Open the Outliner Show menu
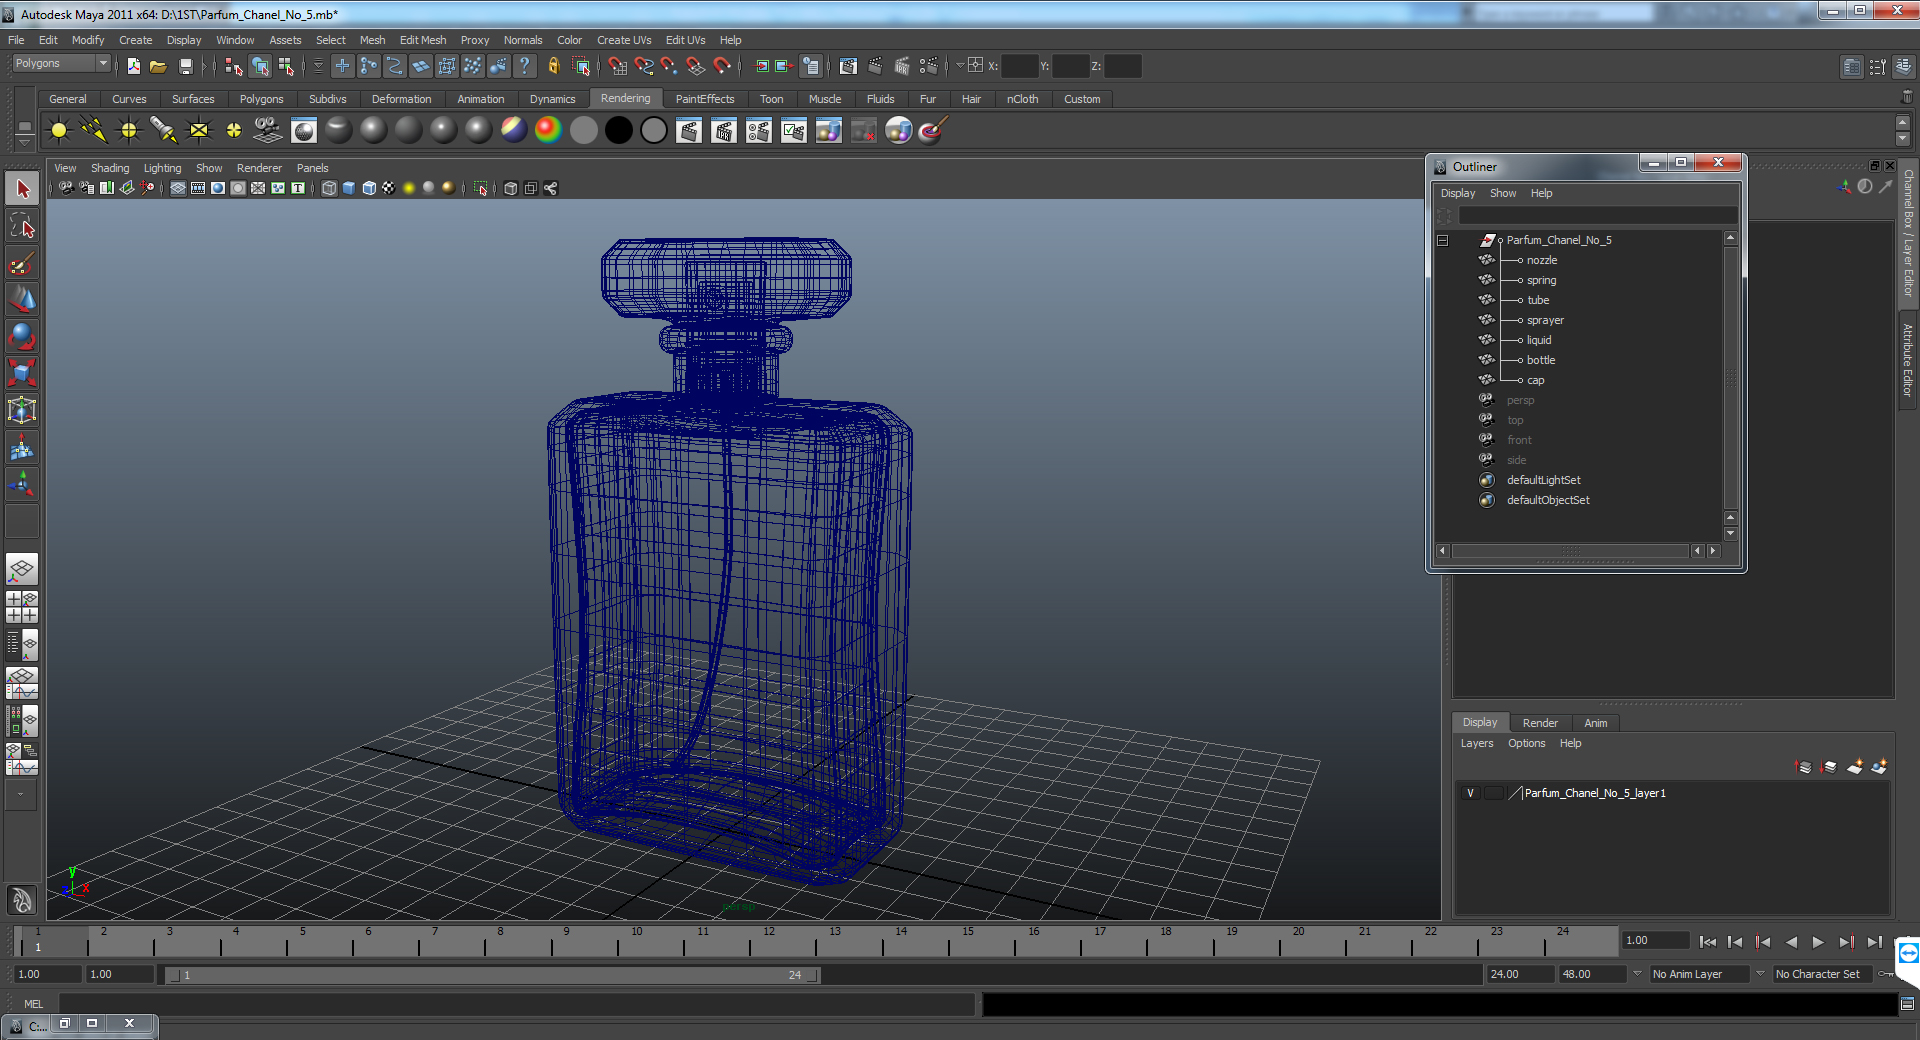The height and width of the screenshot is (1040, 1920). (1503, 193)
